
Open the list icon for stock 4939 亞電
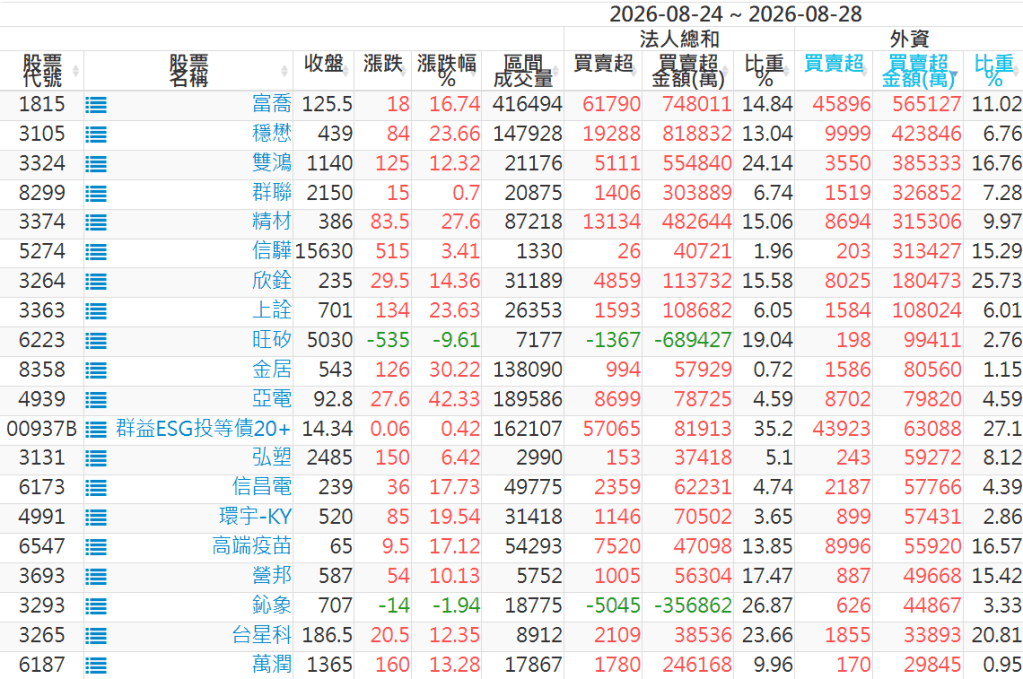[96, 400]
